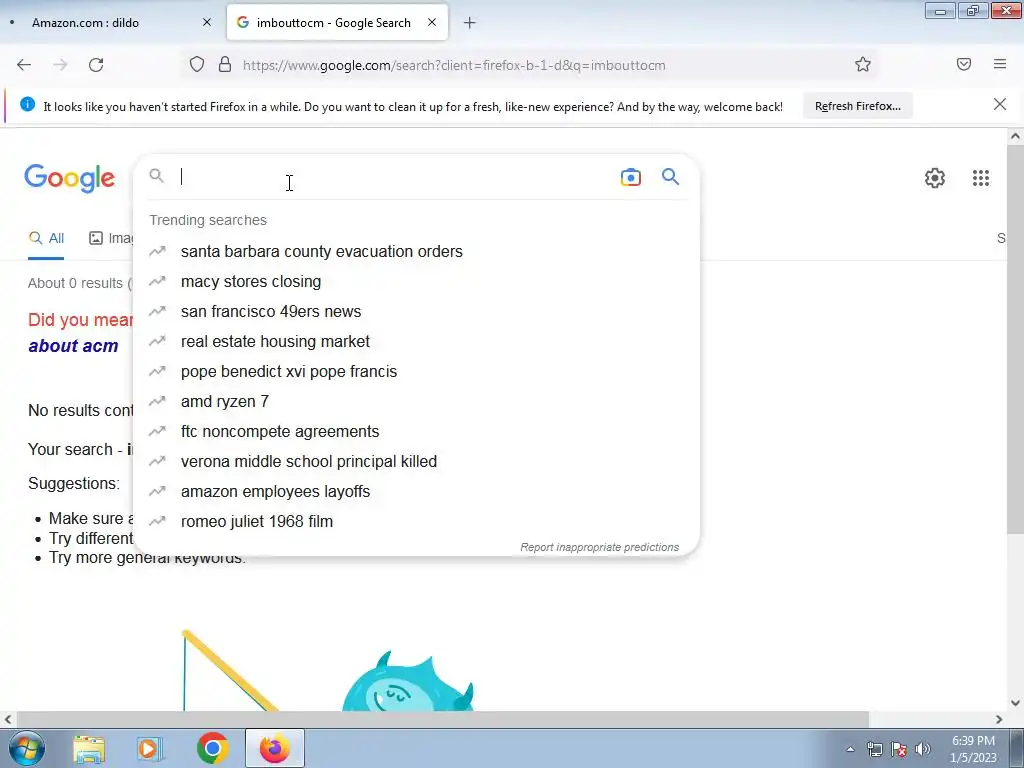The width and height of the screenshot is (1024, 768).
Task: Click the scroll right arrow at page bottom
Action: (999, 719)
